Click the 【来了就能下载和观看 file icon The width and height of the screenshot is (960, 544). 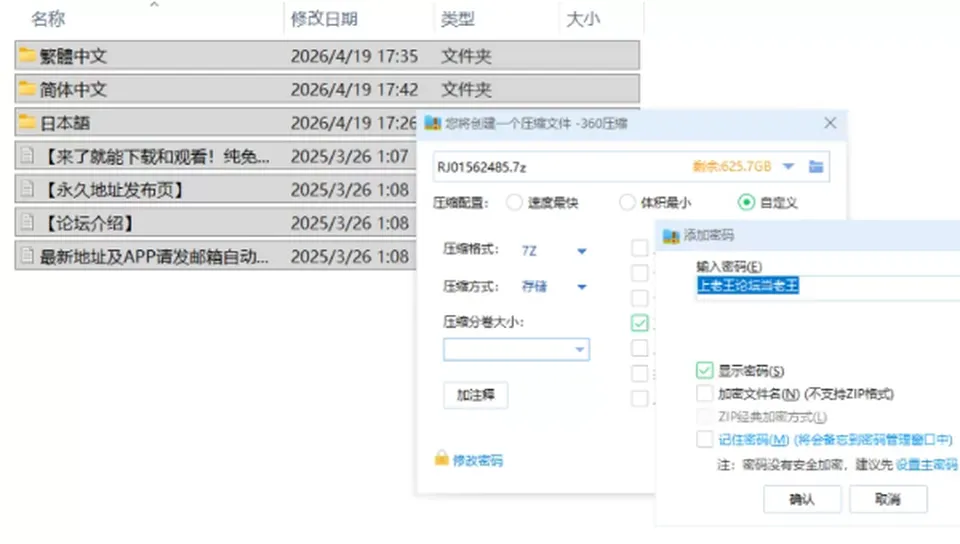coord(27,155)
